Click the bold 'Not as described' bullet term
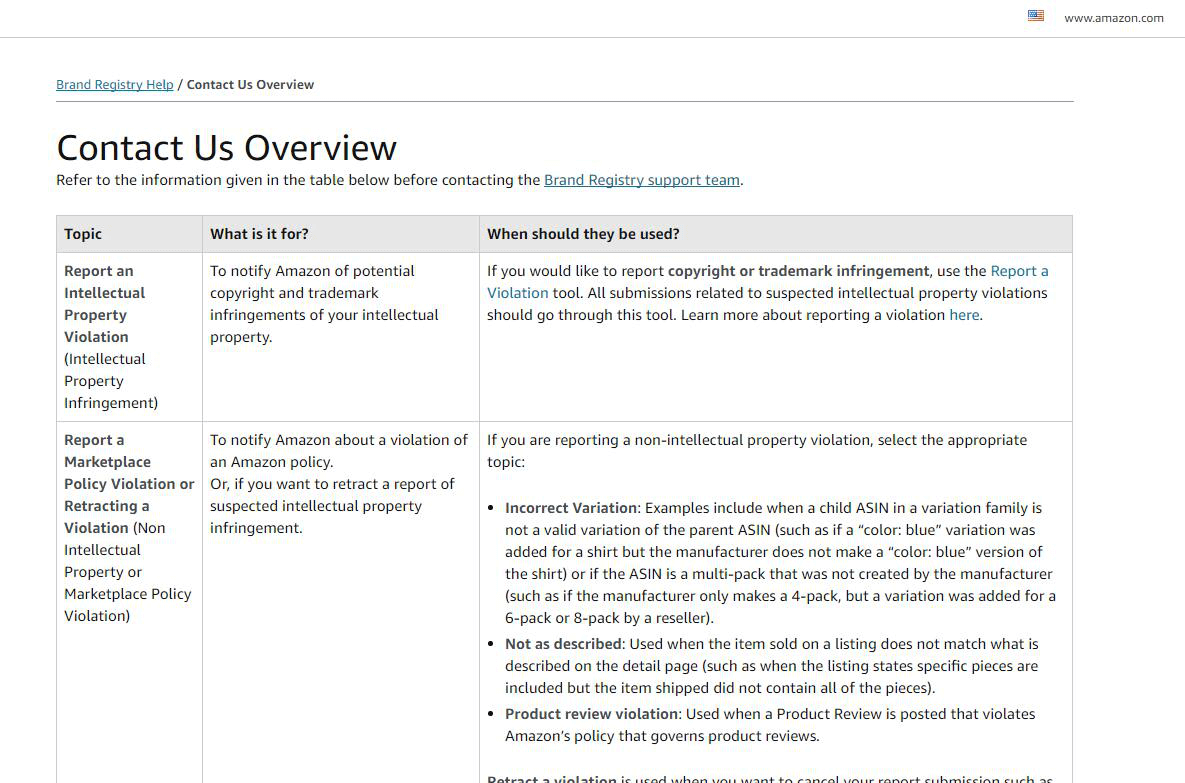Image resolution: width=1185 pixels, height=783 pixels. click(564, 644)
